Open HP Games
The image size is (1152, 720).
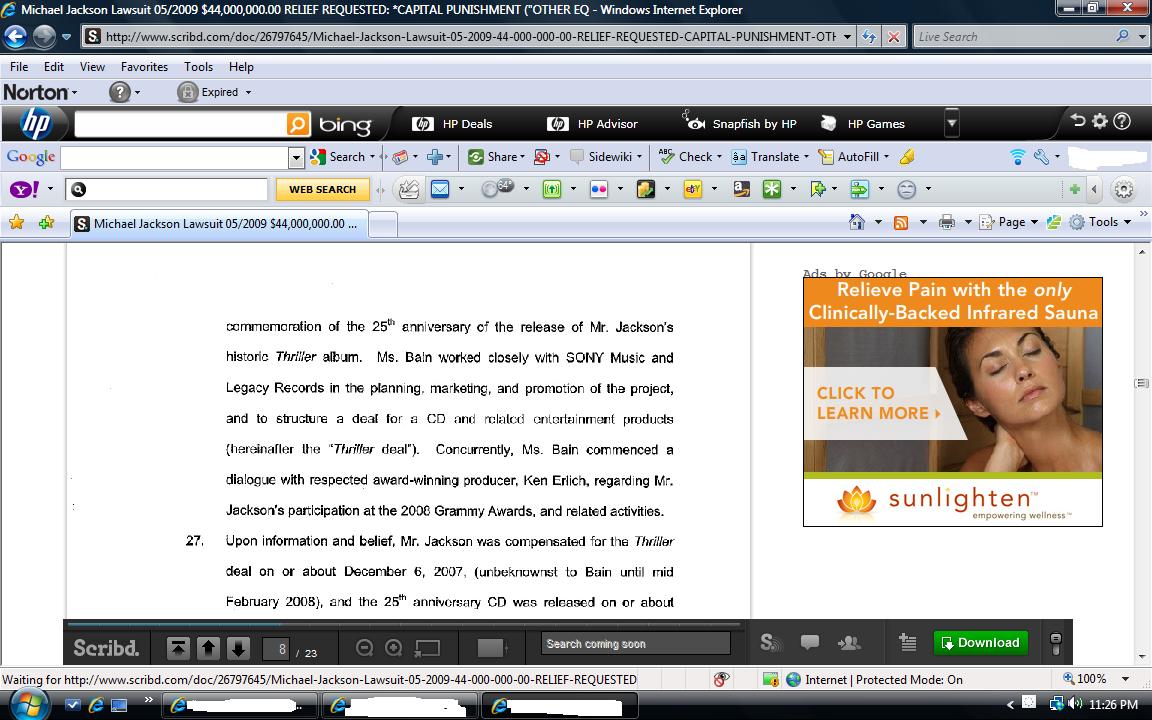(x=862, y=124)
